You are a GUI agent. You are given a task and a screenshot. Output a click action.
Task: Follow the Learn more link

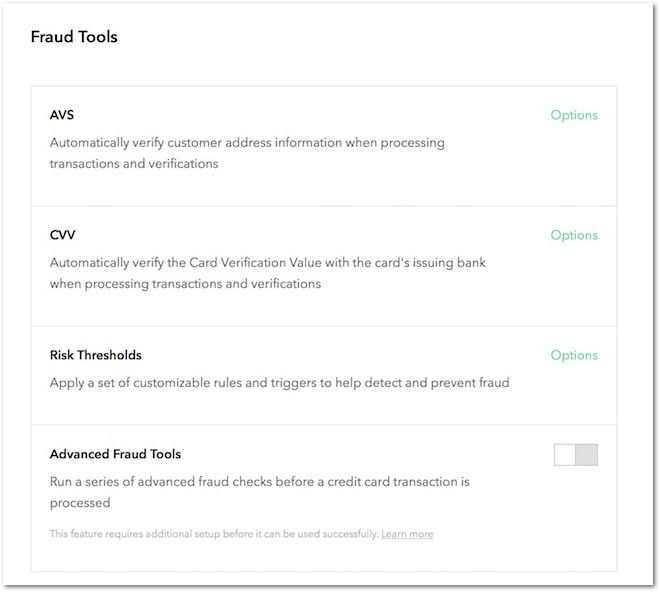pyautogui.click(x=407, y=534)
